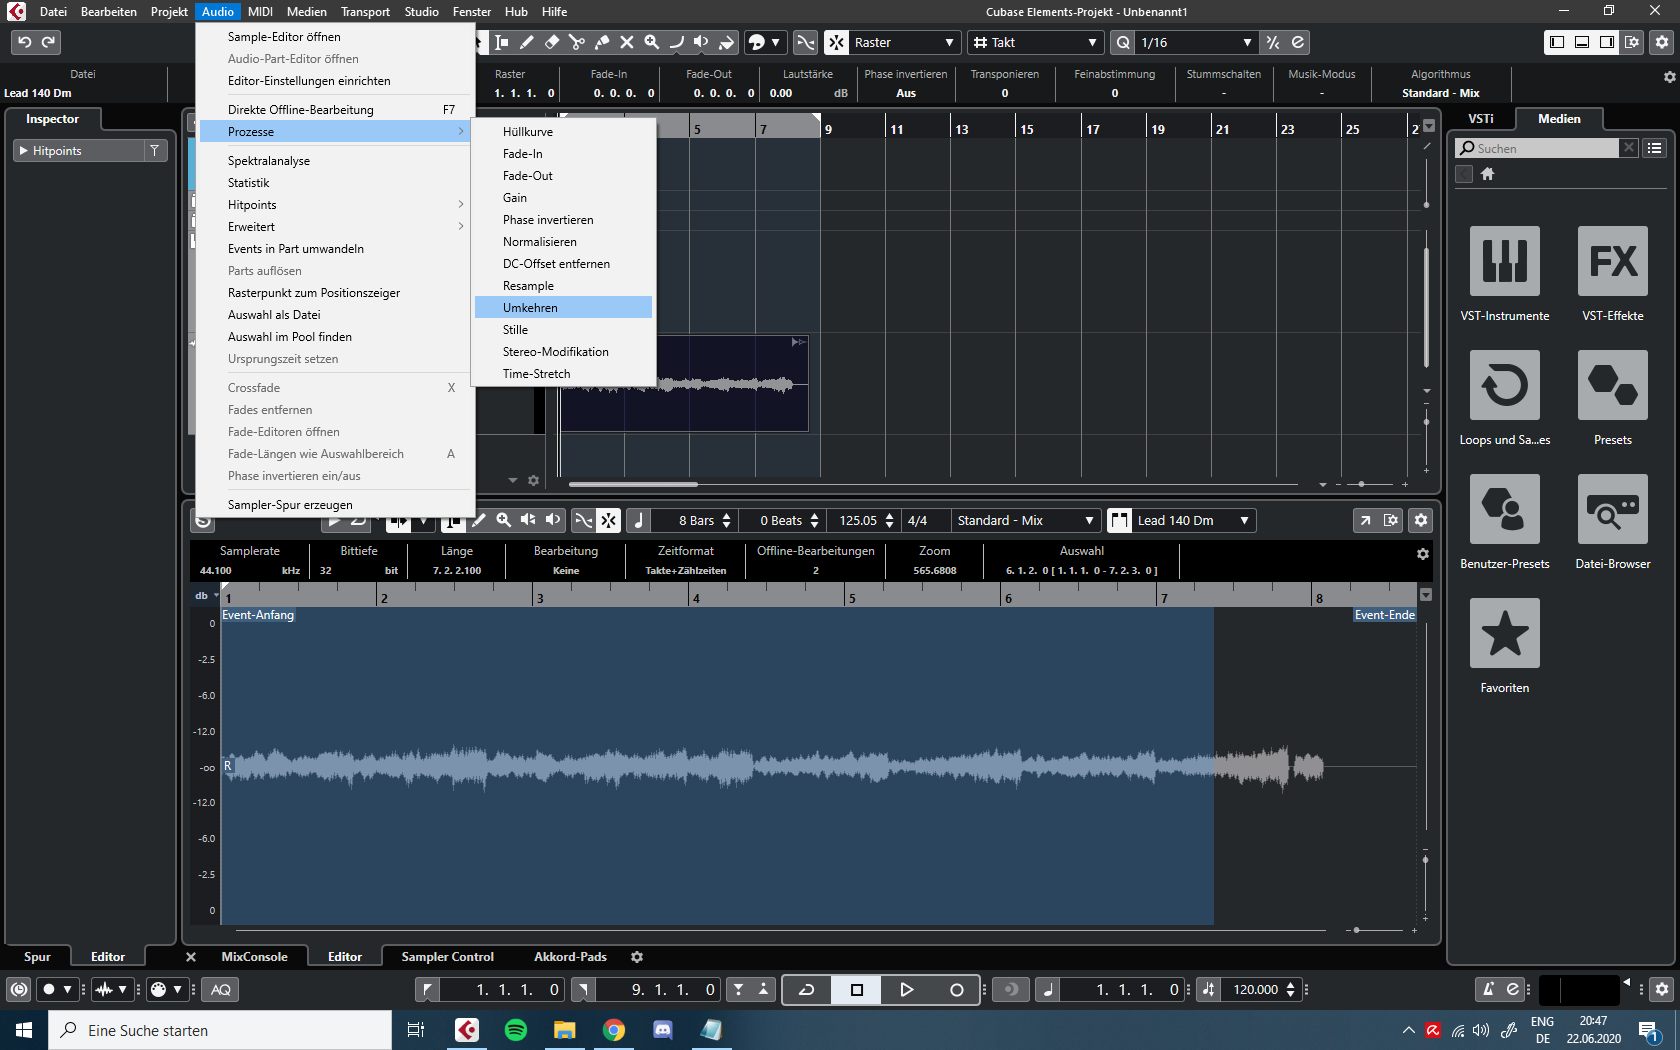The height and width of the screenshot is (1050, 1680).
Task: Switch to the MixConsole tab
Action: click(254, 957)
